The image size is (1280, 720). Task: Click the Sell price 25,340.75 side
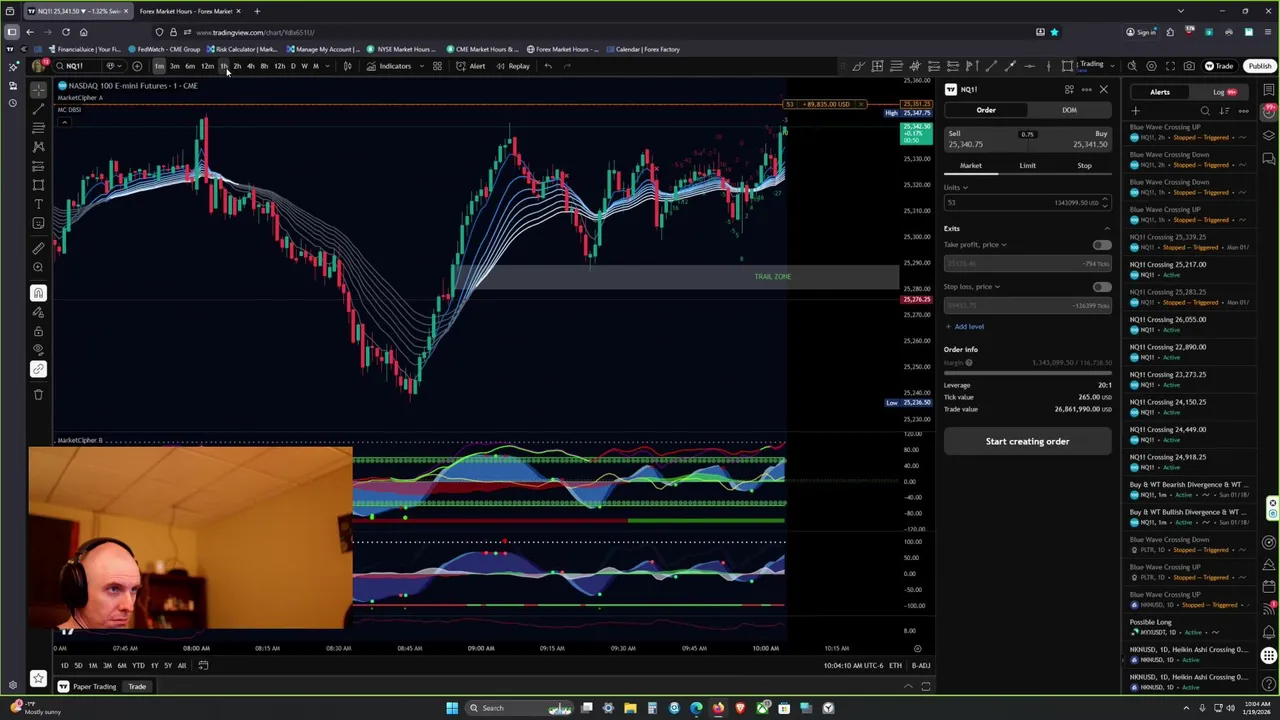pyautogui.click(x=985, y=139)
